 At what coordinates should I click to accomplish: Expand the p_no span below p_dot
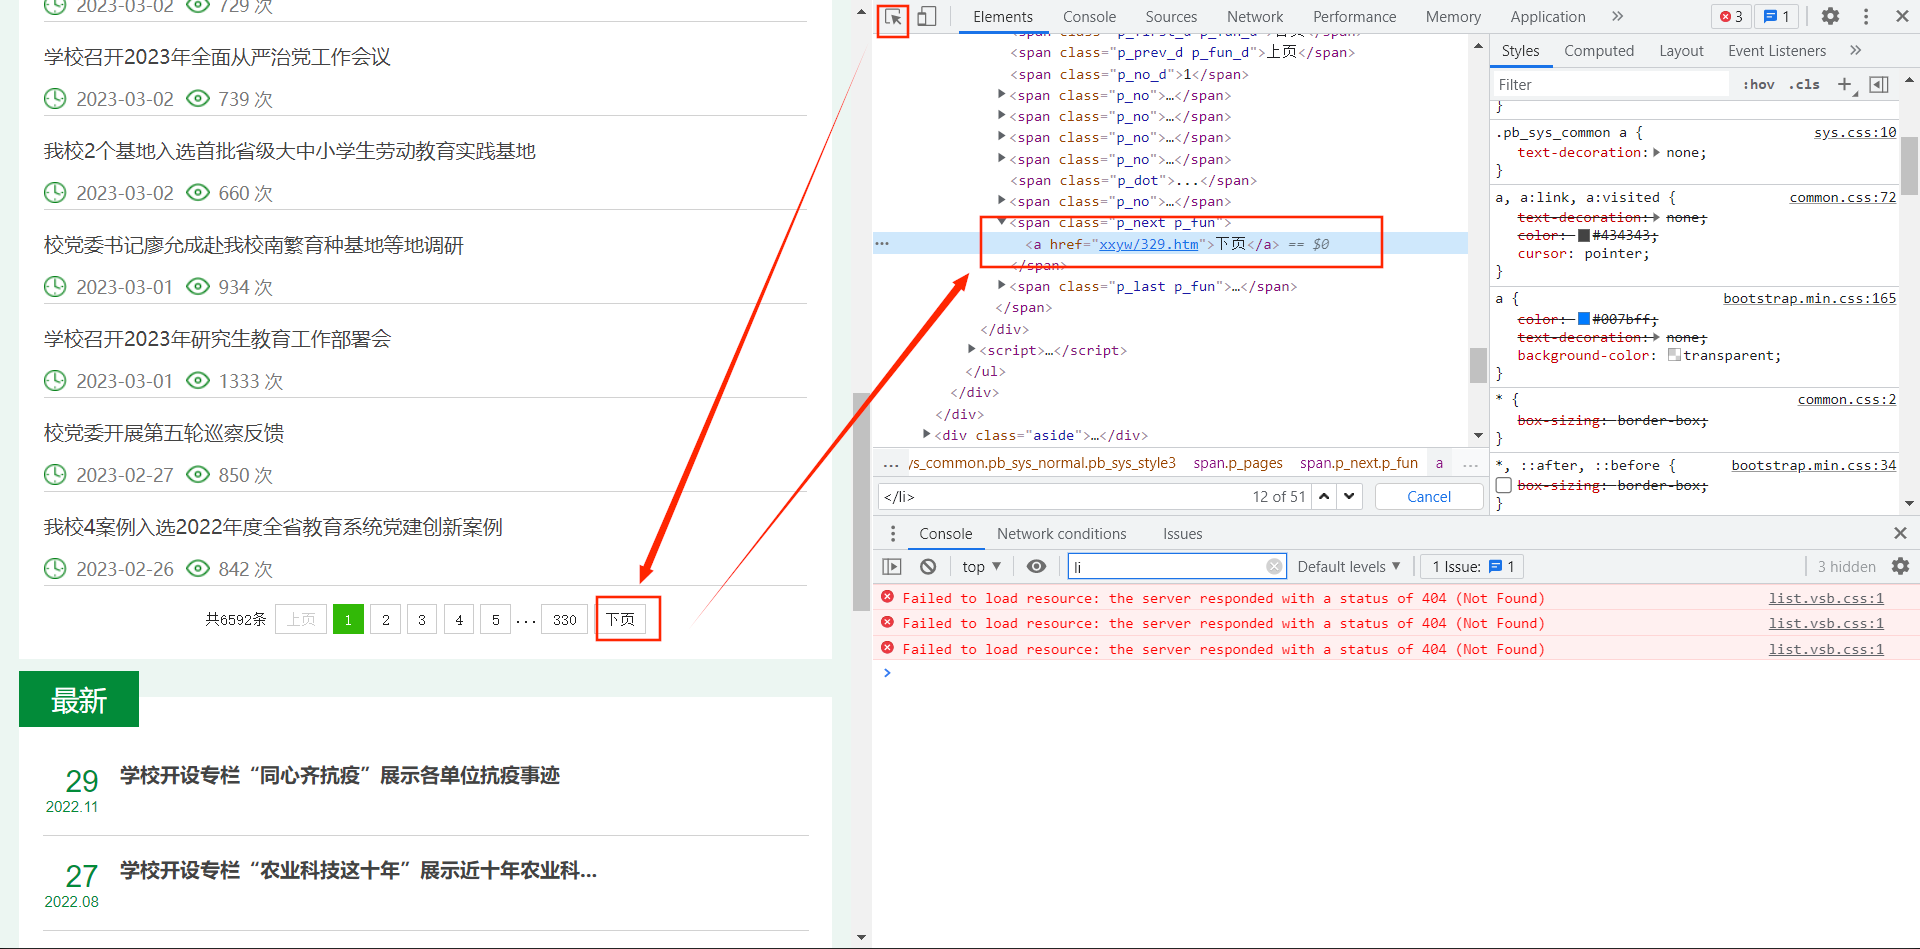1002,201
